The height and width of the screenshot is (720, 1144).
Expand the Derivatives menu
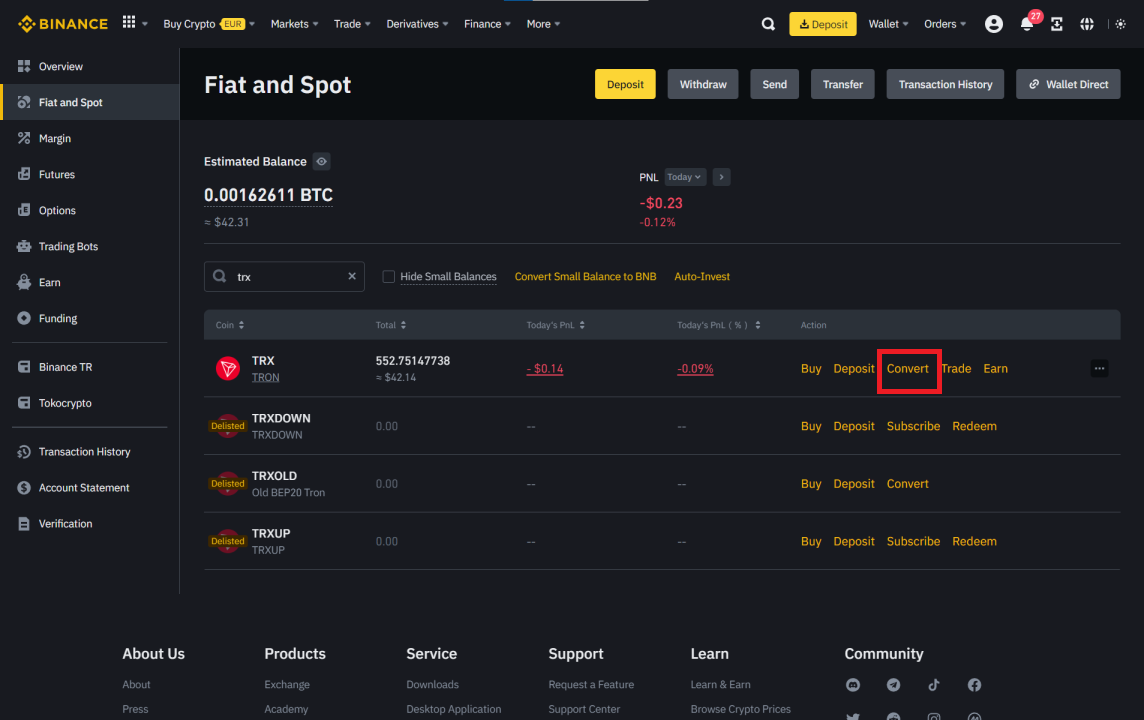click(417, 24)
